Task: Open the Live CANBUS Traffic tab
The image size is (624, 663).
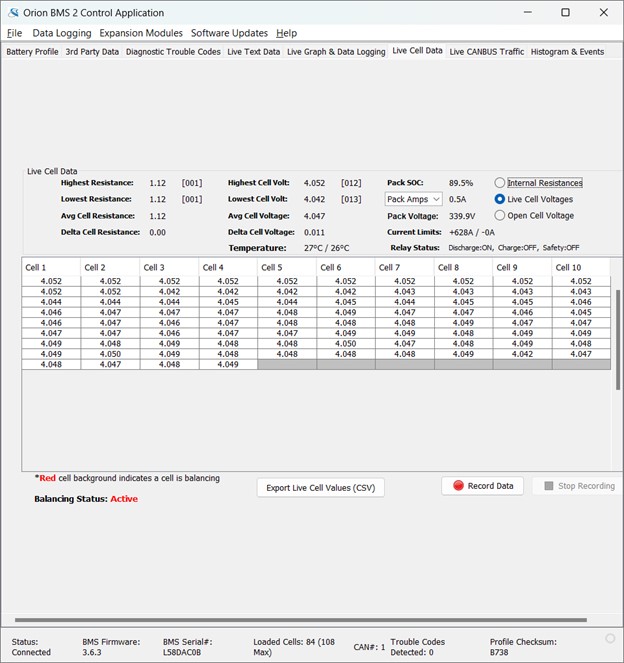Action: click(x=486, y=51)
